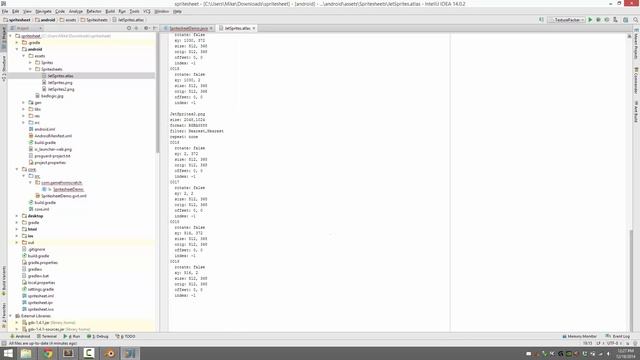The height and width of the screenshot is (360, 640).
Task: Open File Explorer from taskbar
Action: (x=26, y=353)
